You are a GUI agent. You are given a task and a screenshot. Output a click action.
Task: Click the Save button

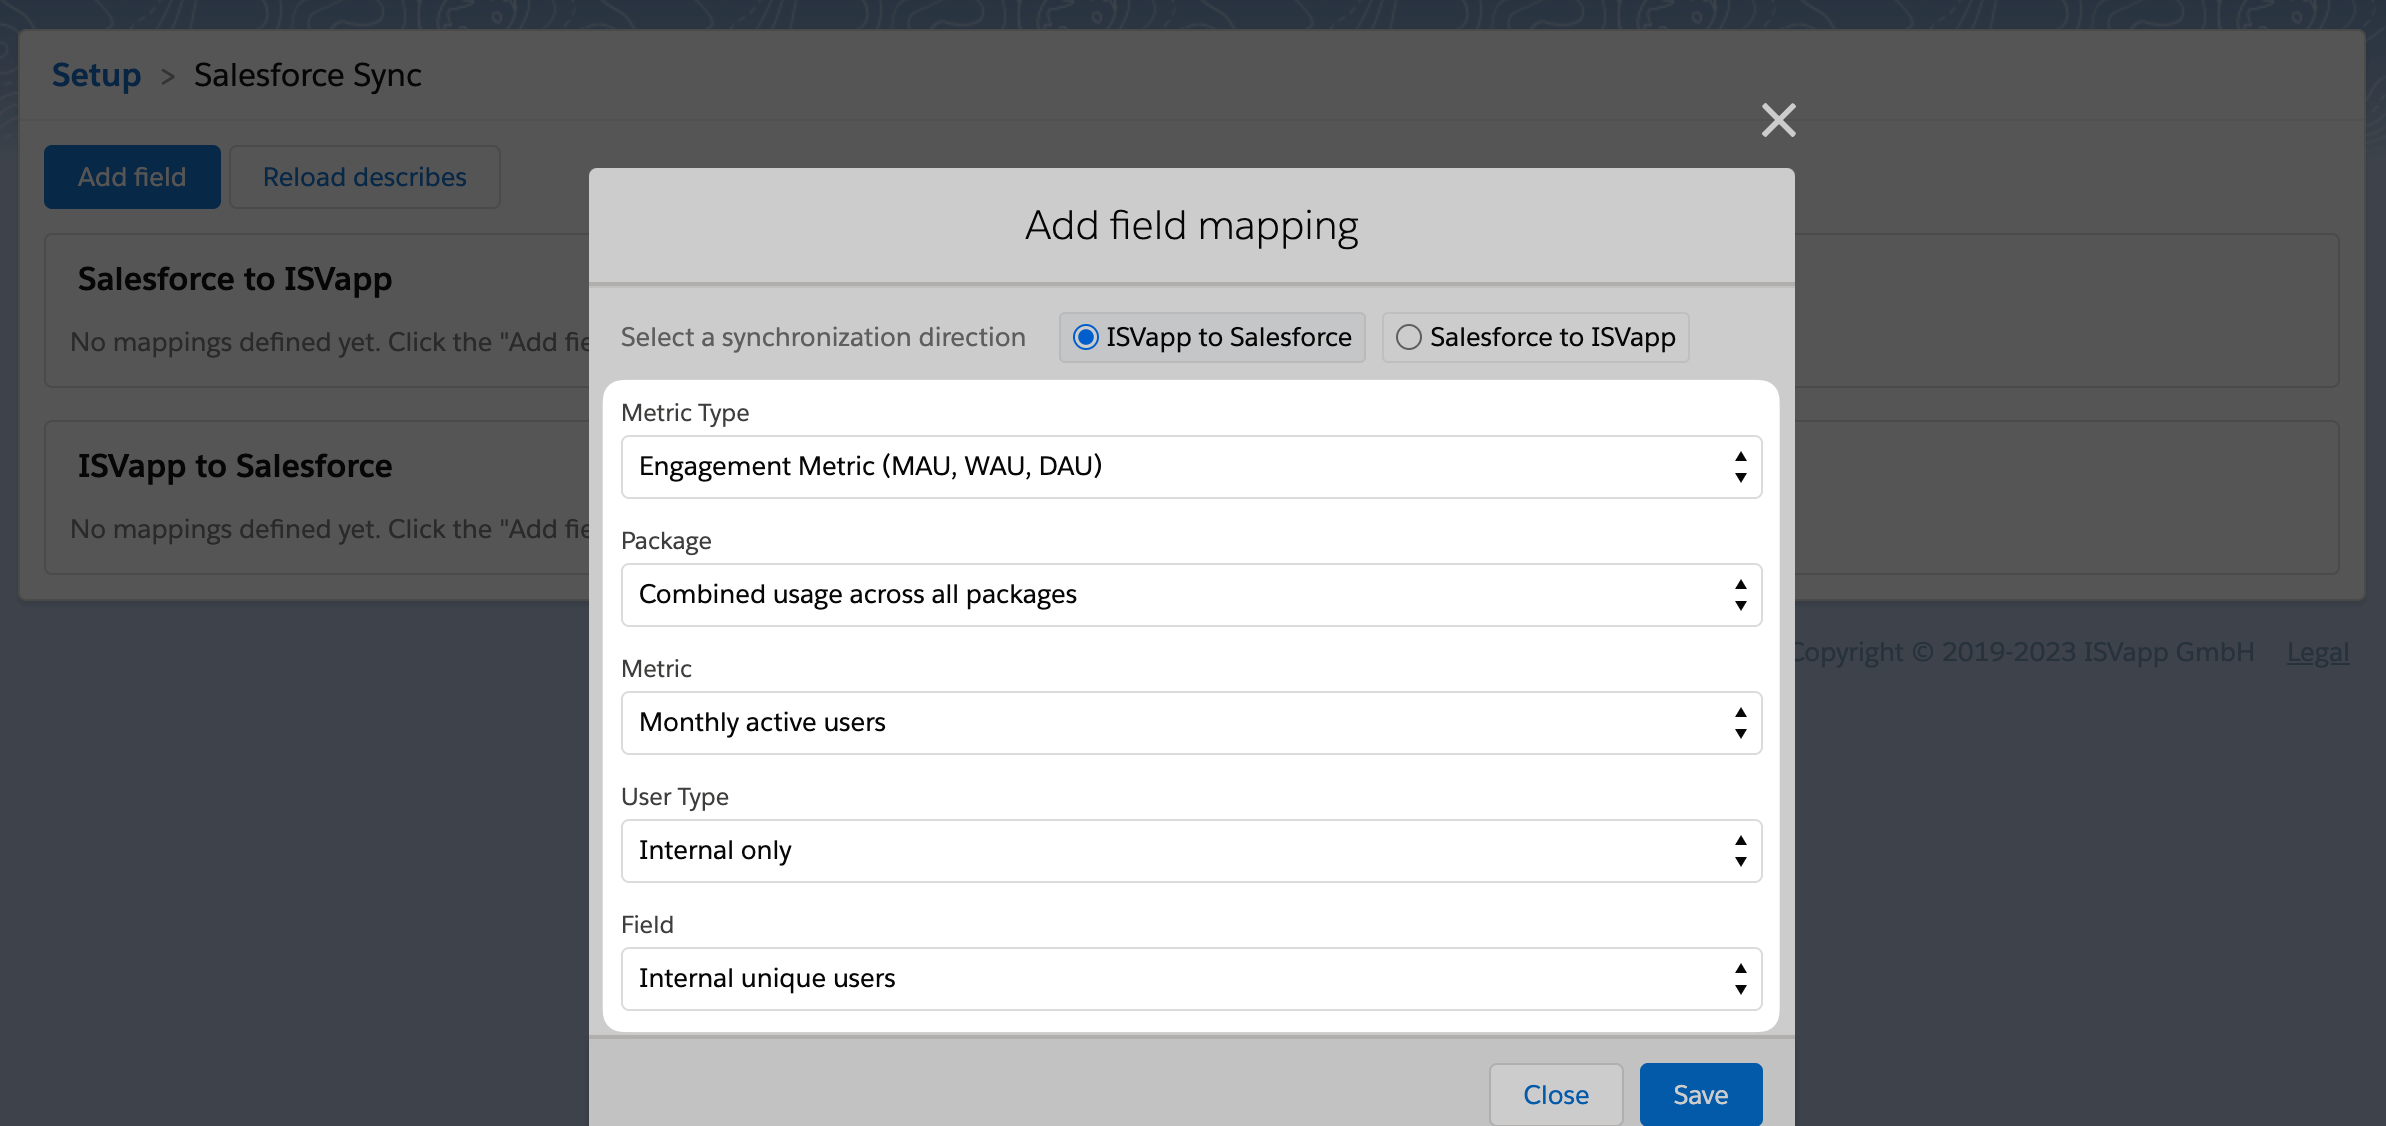point(1700,1095)
